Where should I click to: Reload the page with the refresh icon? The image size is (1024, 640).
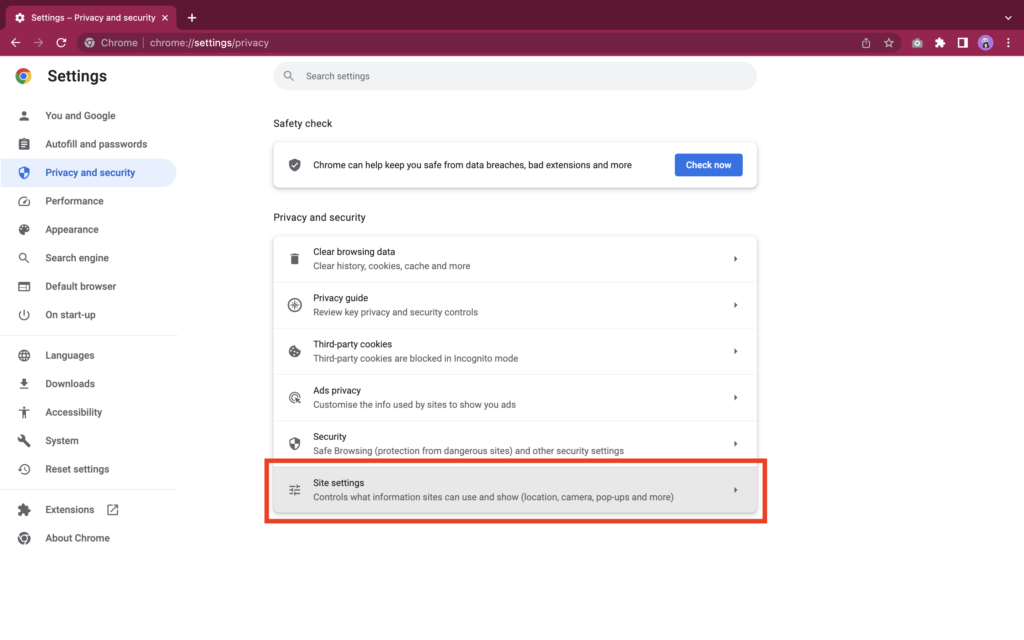click(x=62, y=42)
